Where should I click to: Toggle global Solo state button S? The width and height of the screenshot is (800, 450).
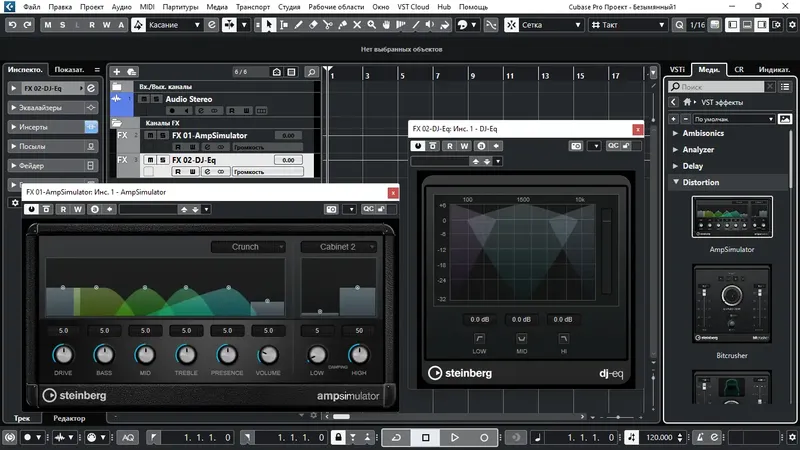pos(62,24)
